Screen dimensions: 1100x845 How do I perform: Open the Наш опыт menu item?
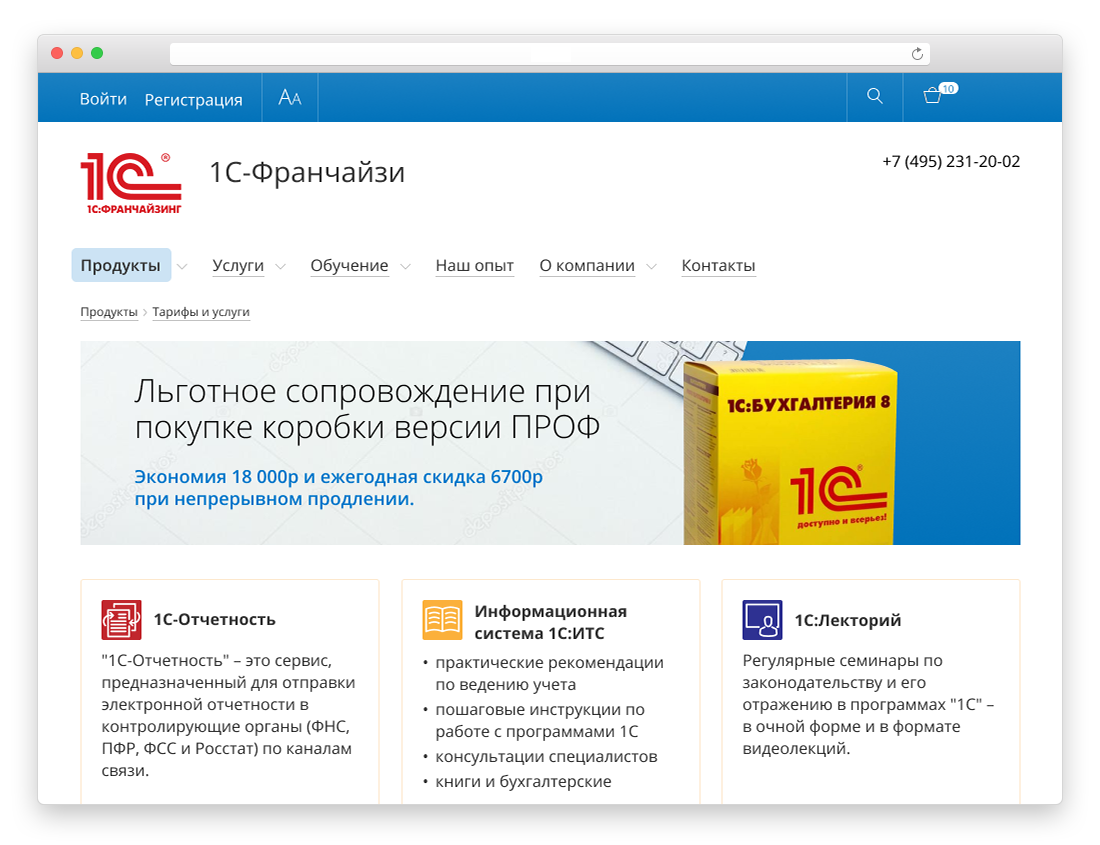click(474, 266)
